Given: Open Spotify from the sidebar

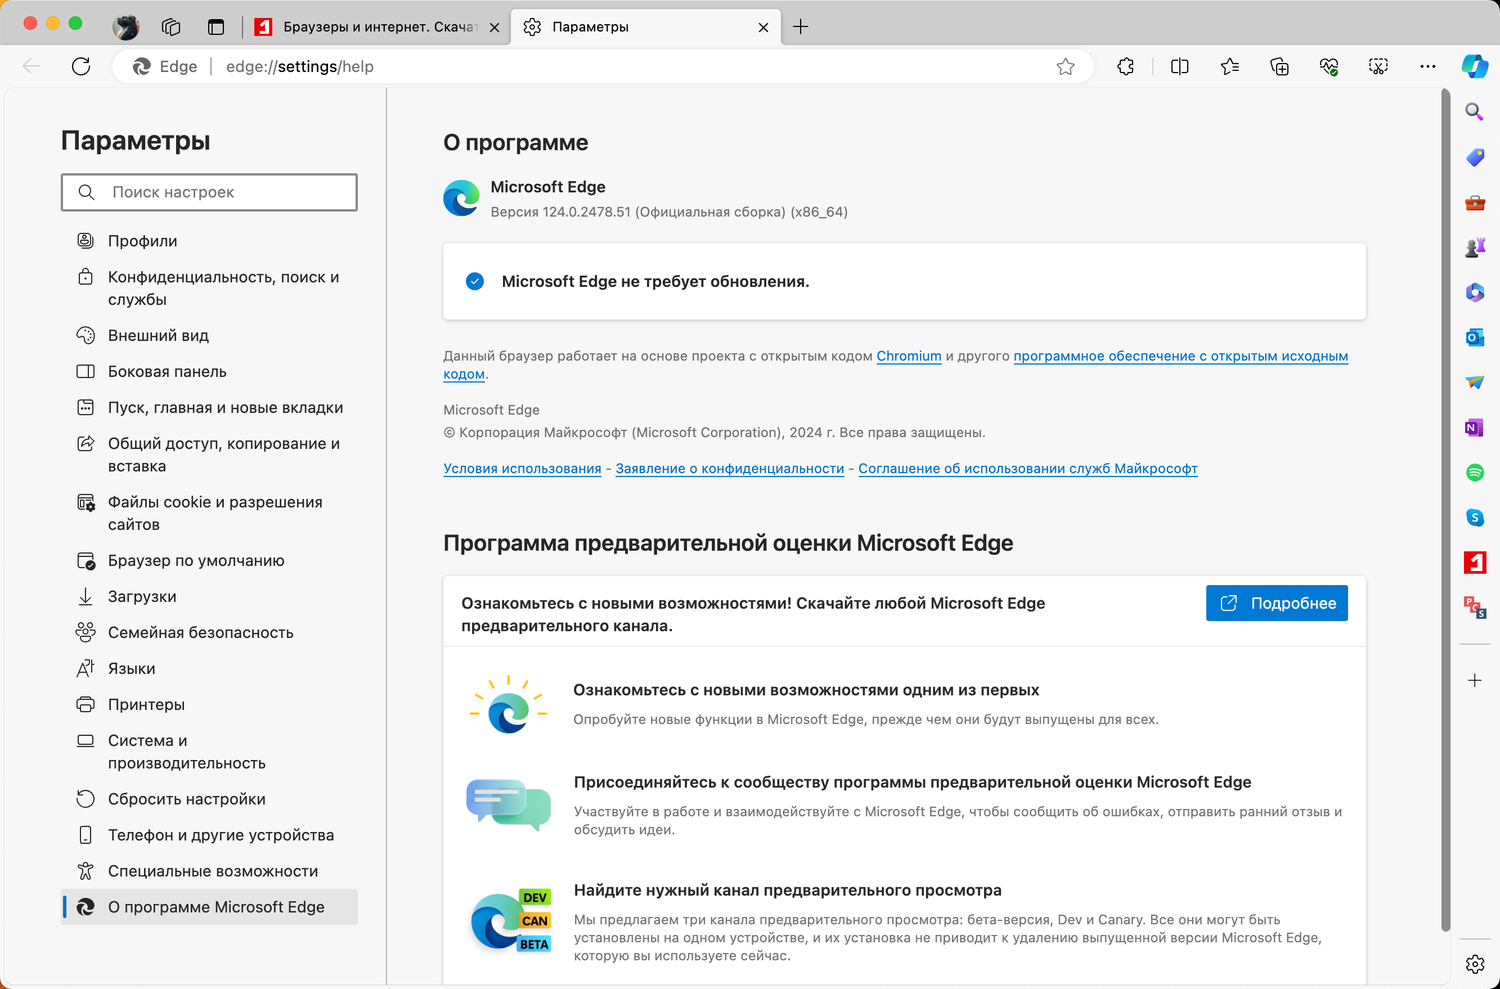Looking at the screenshot, I should 1475,472.
